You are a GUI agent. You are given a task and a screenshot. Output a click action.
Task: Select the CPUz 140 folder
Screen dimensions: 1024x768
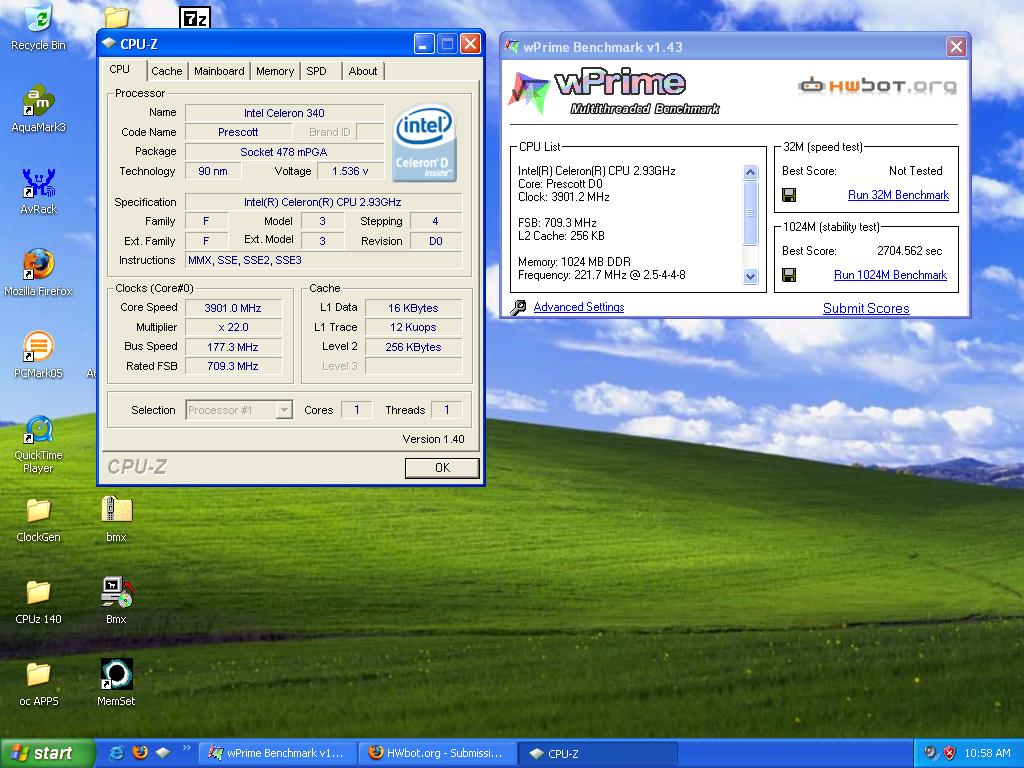[38, 593]
